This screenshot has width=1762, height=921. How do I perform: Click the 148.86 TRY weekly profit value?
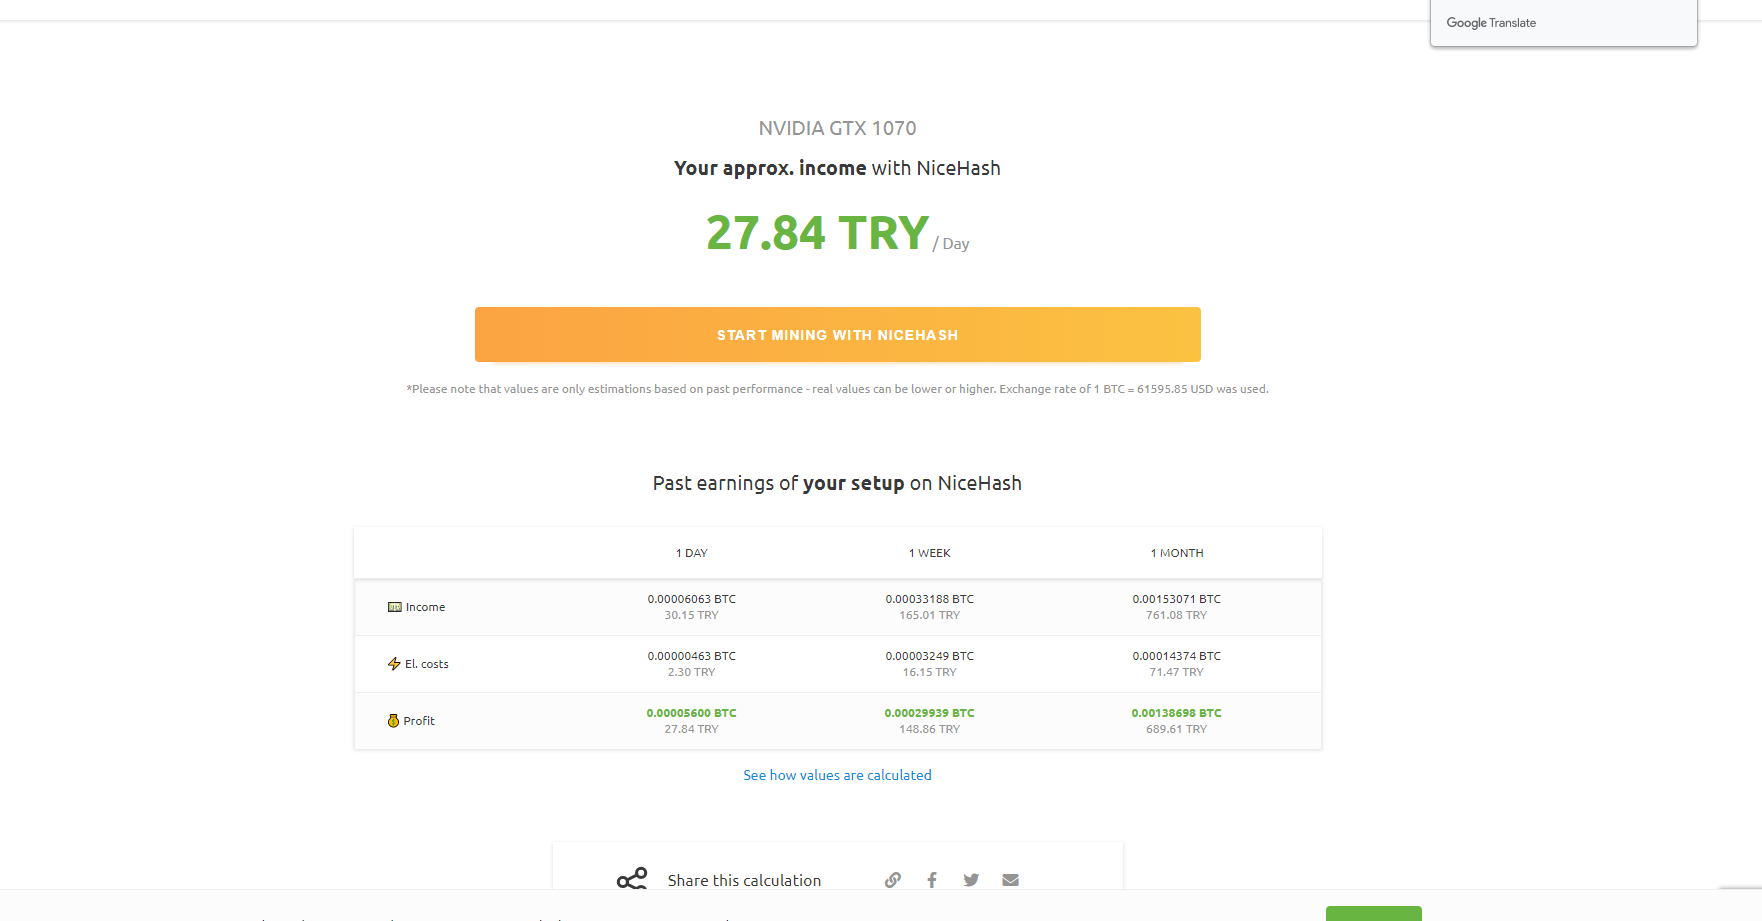tap(930, 729)
